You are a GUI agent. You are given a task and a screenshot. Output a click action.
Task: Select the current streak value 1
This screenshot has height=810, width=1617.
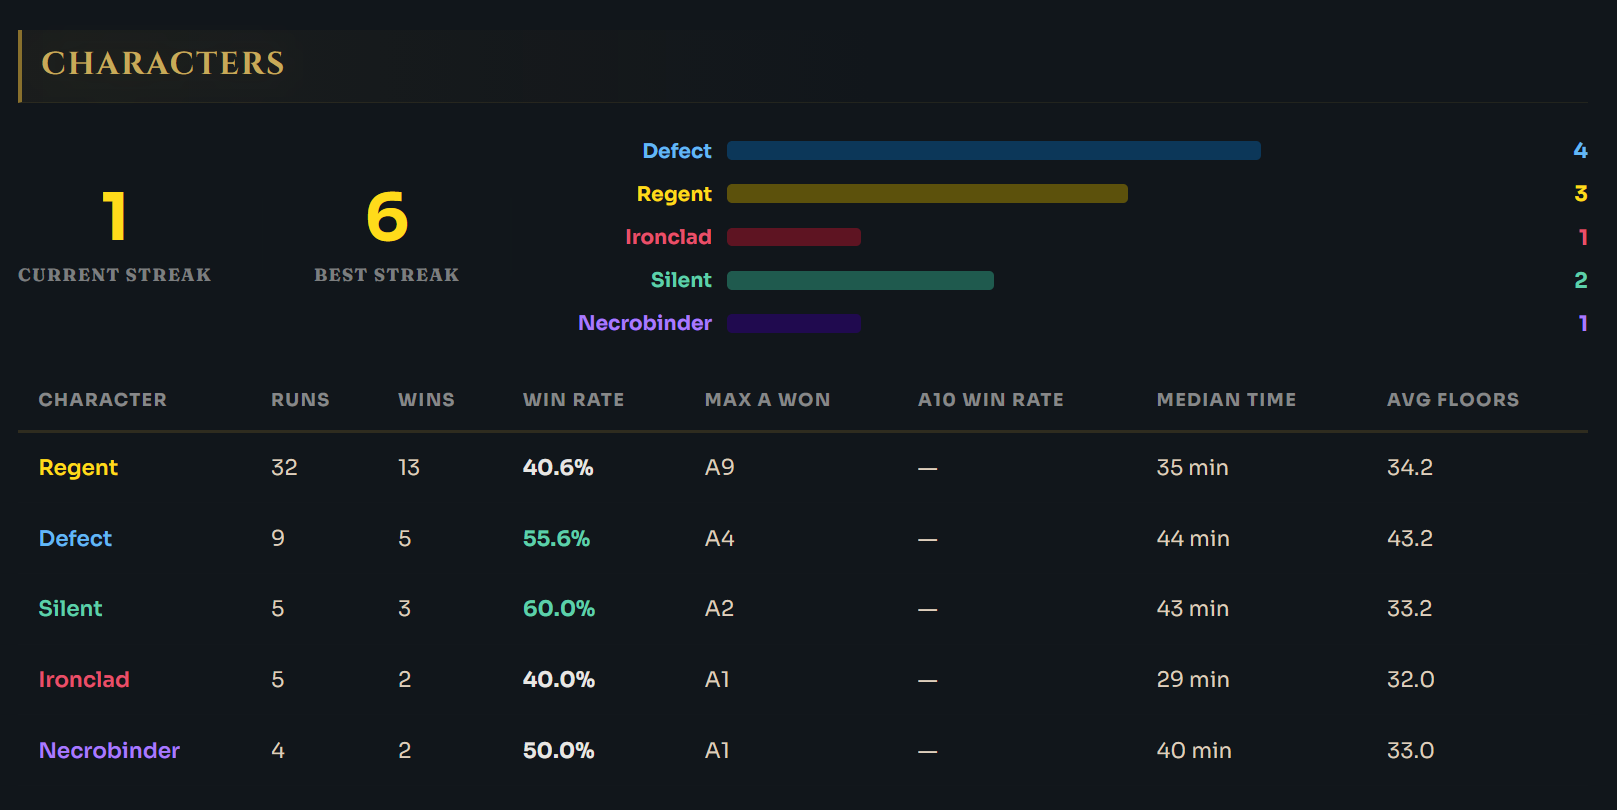115,217
